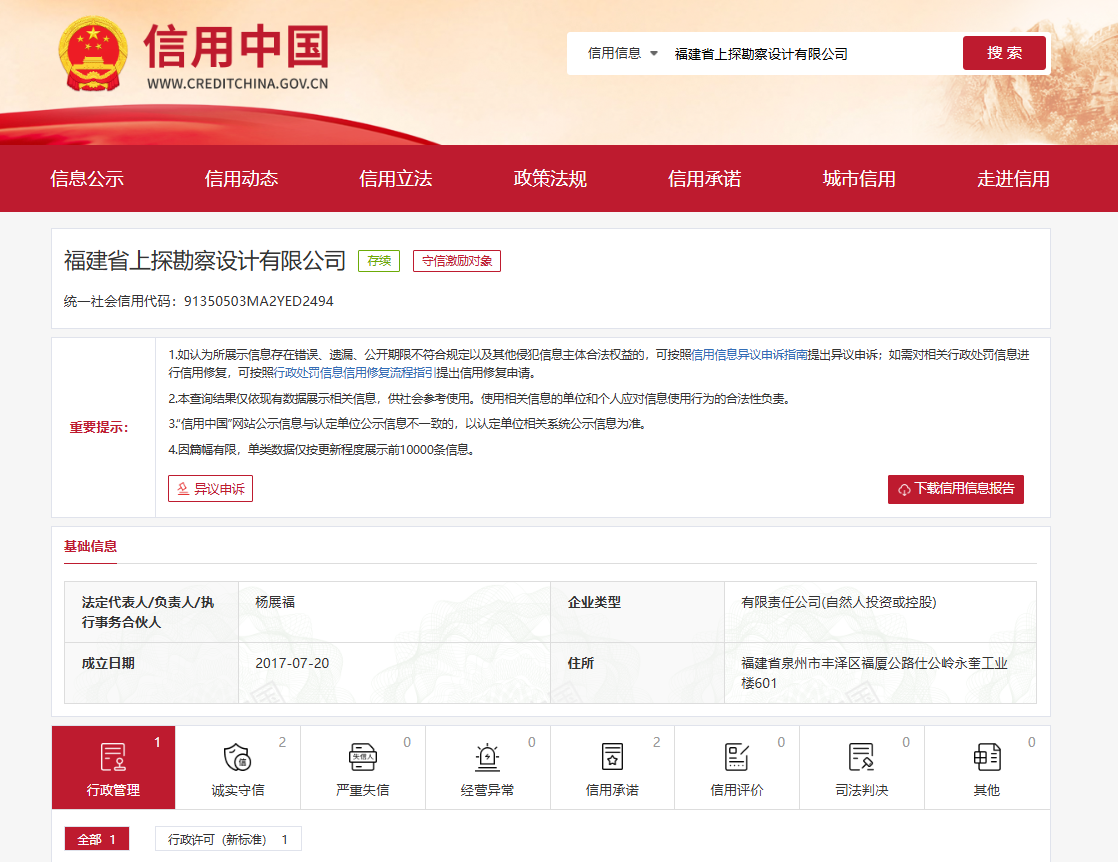Select the 严重失信 category icon
1118x862 pixels.
(x=362, y=757)
